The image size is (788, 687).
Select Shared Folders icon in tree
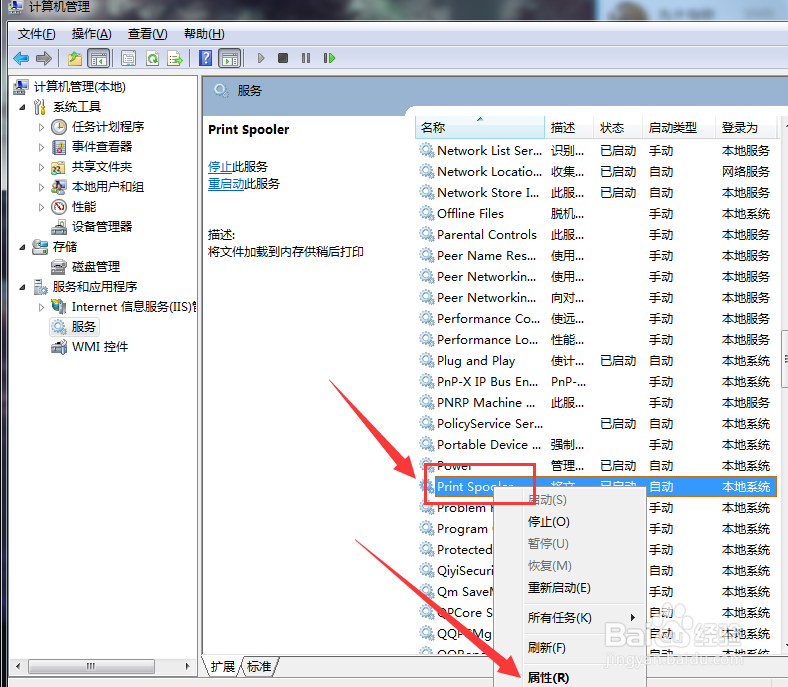[x=59, y=167]
